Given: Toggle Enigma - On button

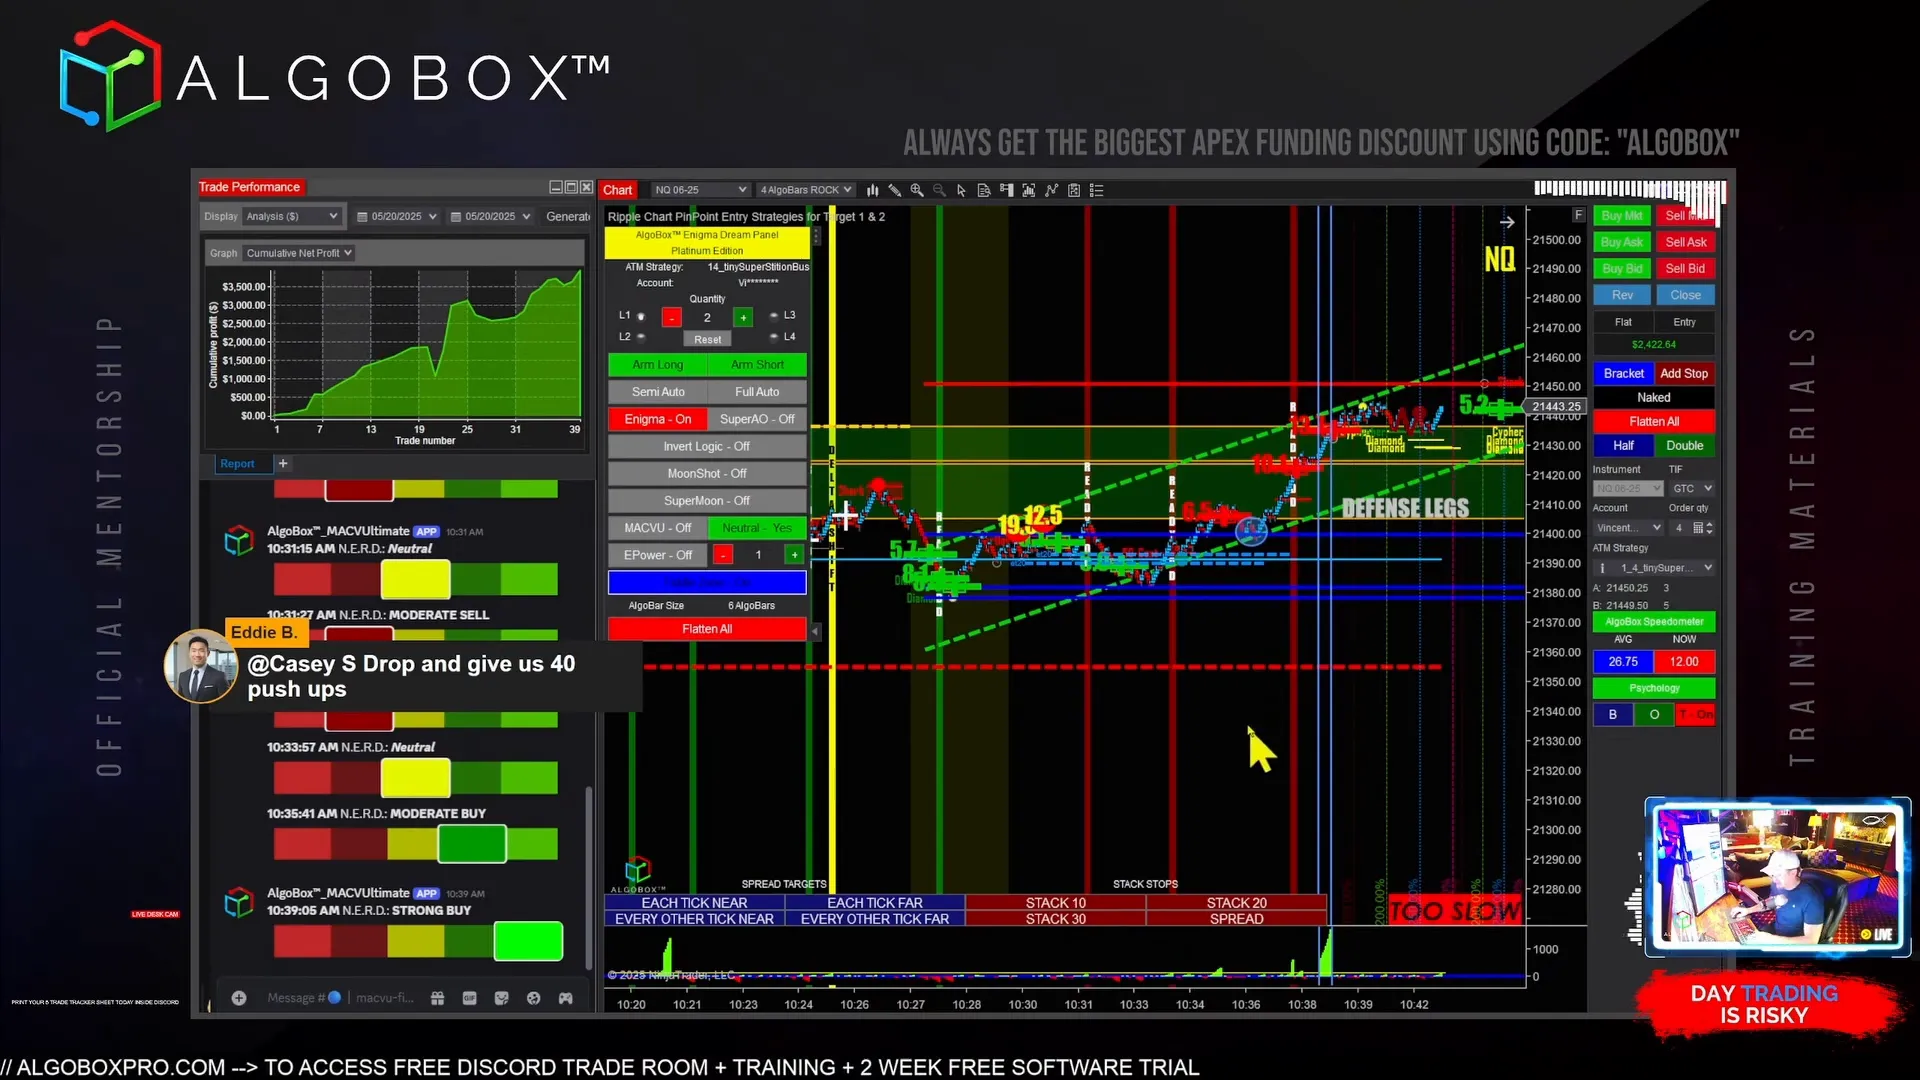Looking at the screenshot, I should 658,419.
